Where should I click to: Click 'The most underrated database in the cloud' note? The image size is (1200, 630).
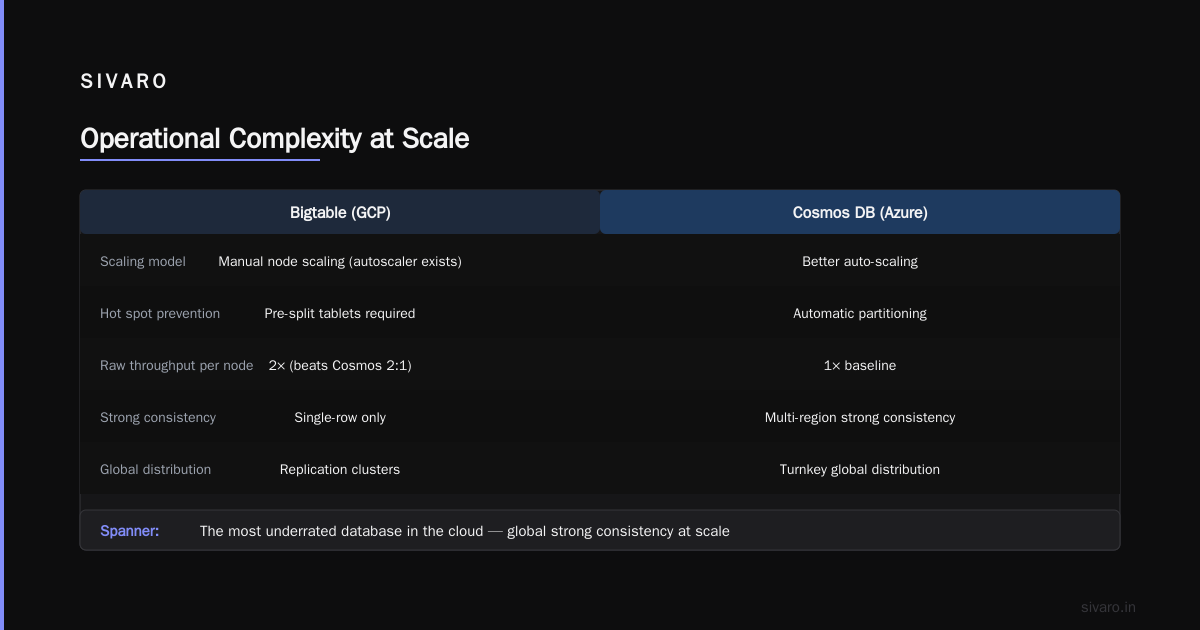pyautogui.click(x=465, y=531)
